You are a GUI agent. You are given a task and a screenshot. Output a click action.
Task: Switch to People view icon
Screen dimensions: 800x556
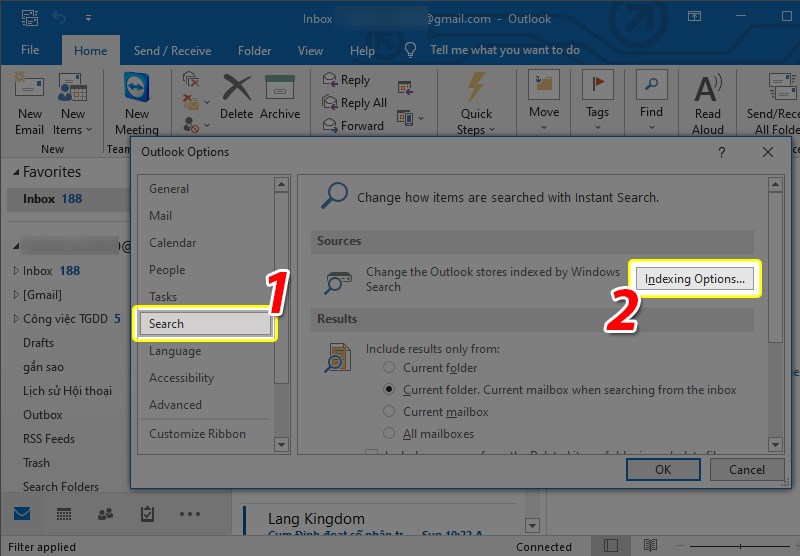(105, 514)
